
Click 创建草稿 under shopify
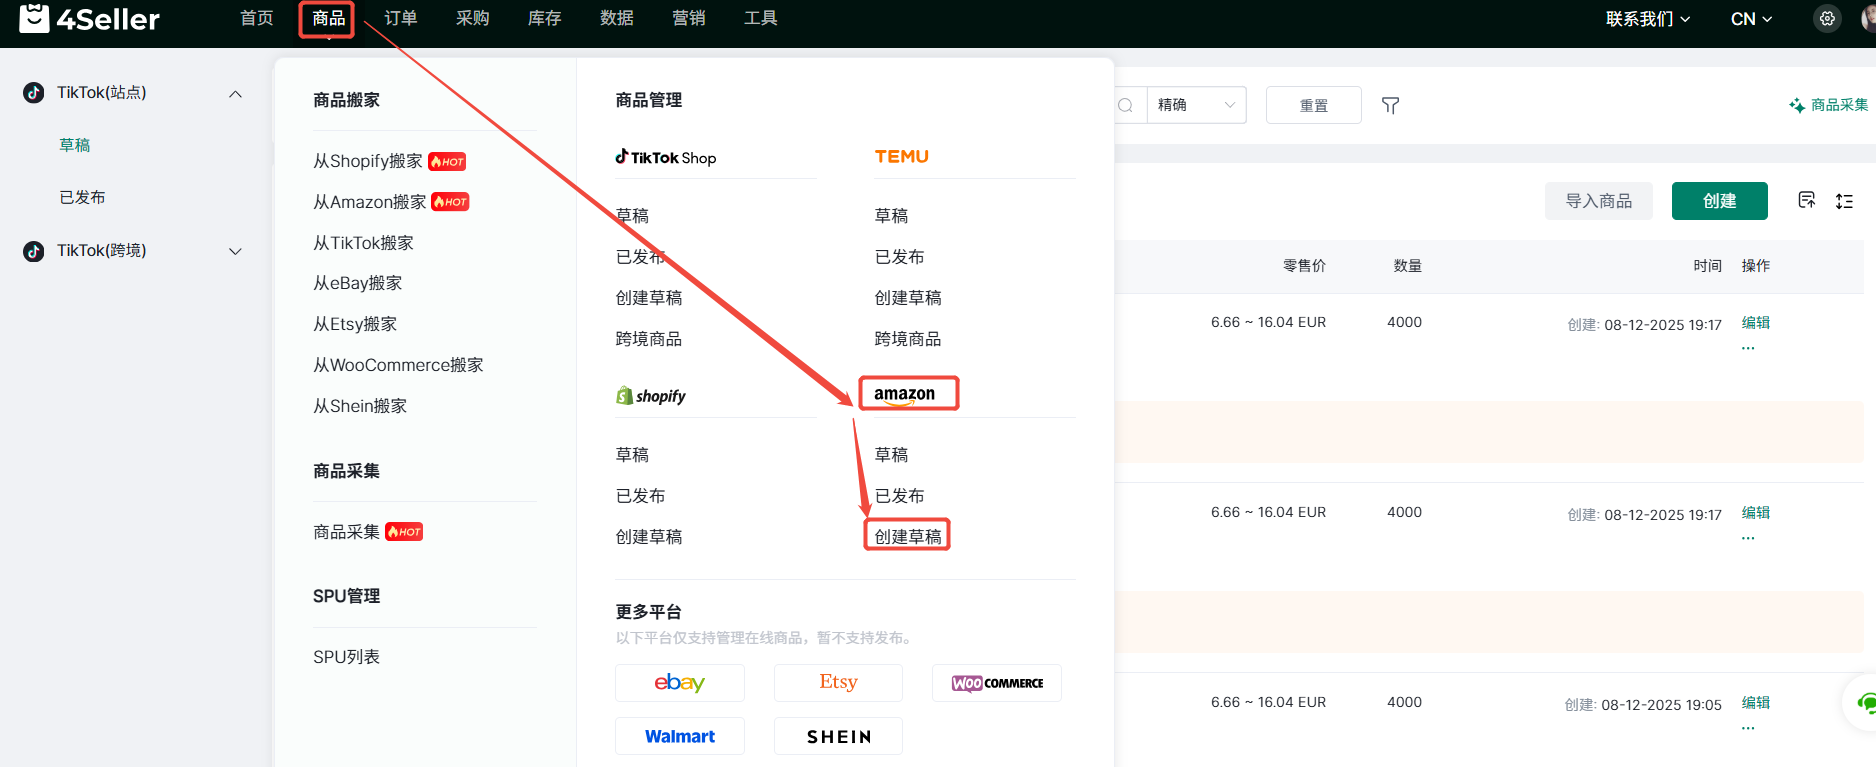coord(649,537)
